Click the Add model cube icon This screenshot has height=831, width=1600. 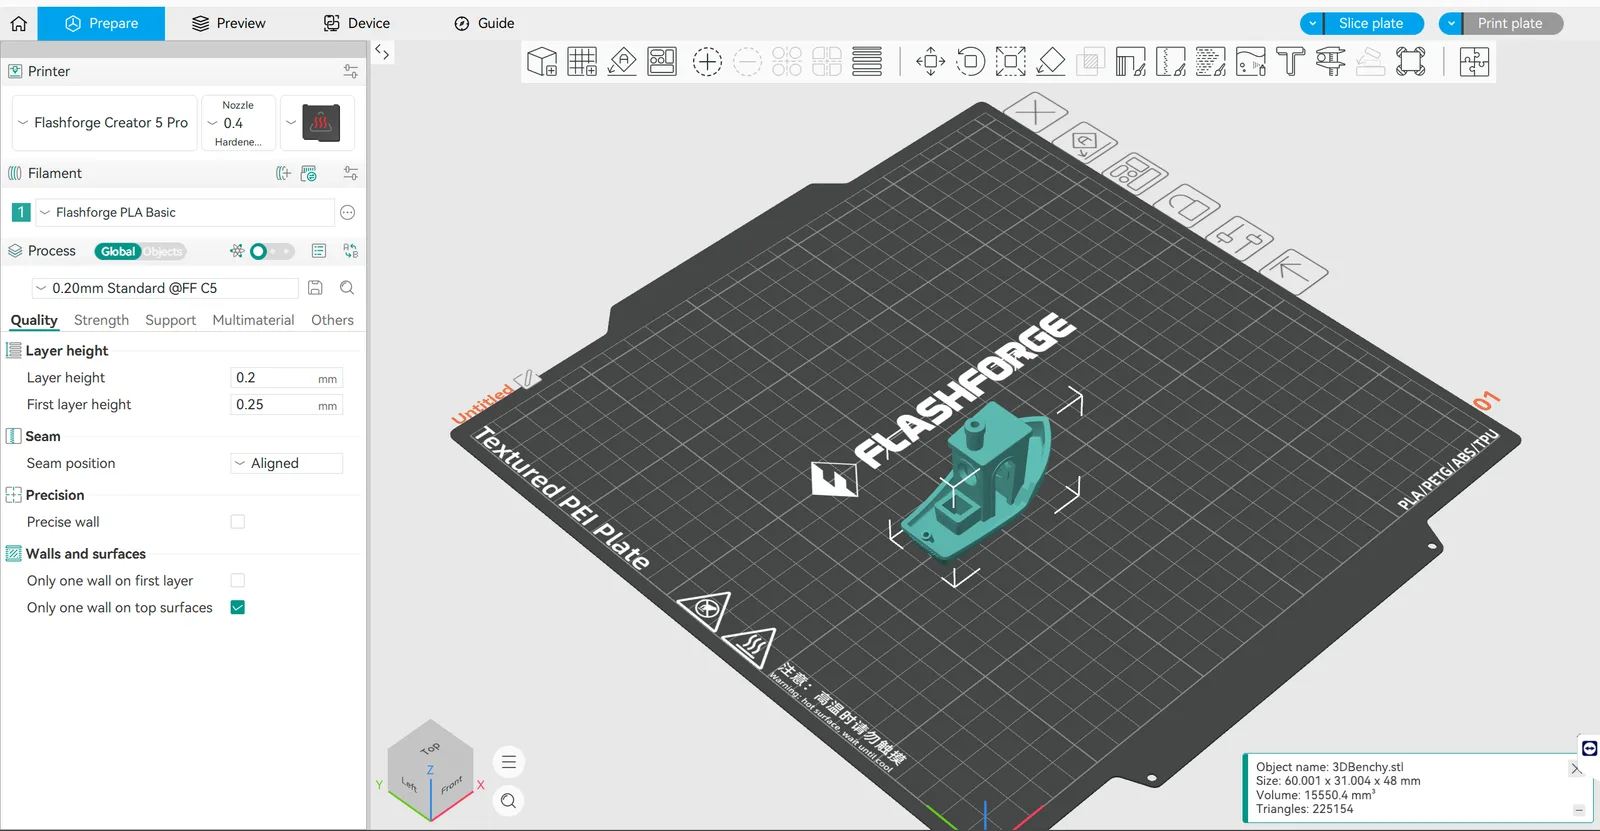pyautogui.click(x=542, y=62)
